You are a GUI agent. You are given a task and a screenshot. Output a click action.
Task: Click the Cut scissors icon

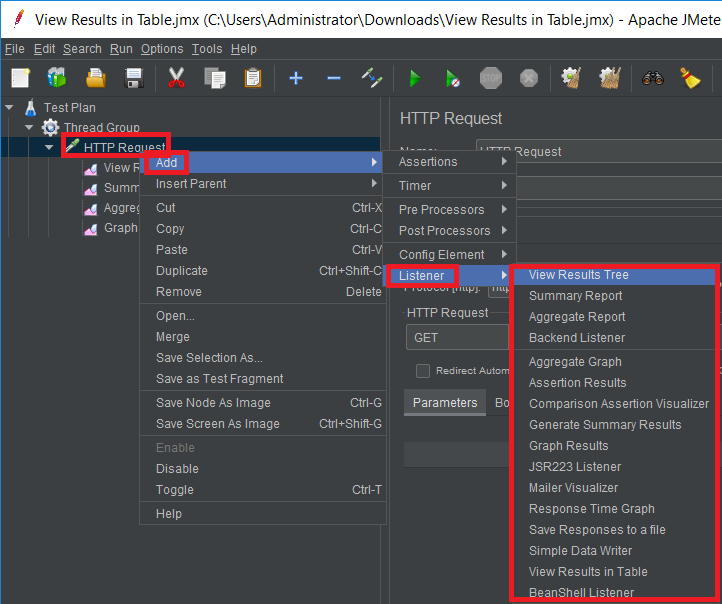176,78
